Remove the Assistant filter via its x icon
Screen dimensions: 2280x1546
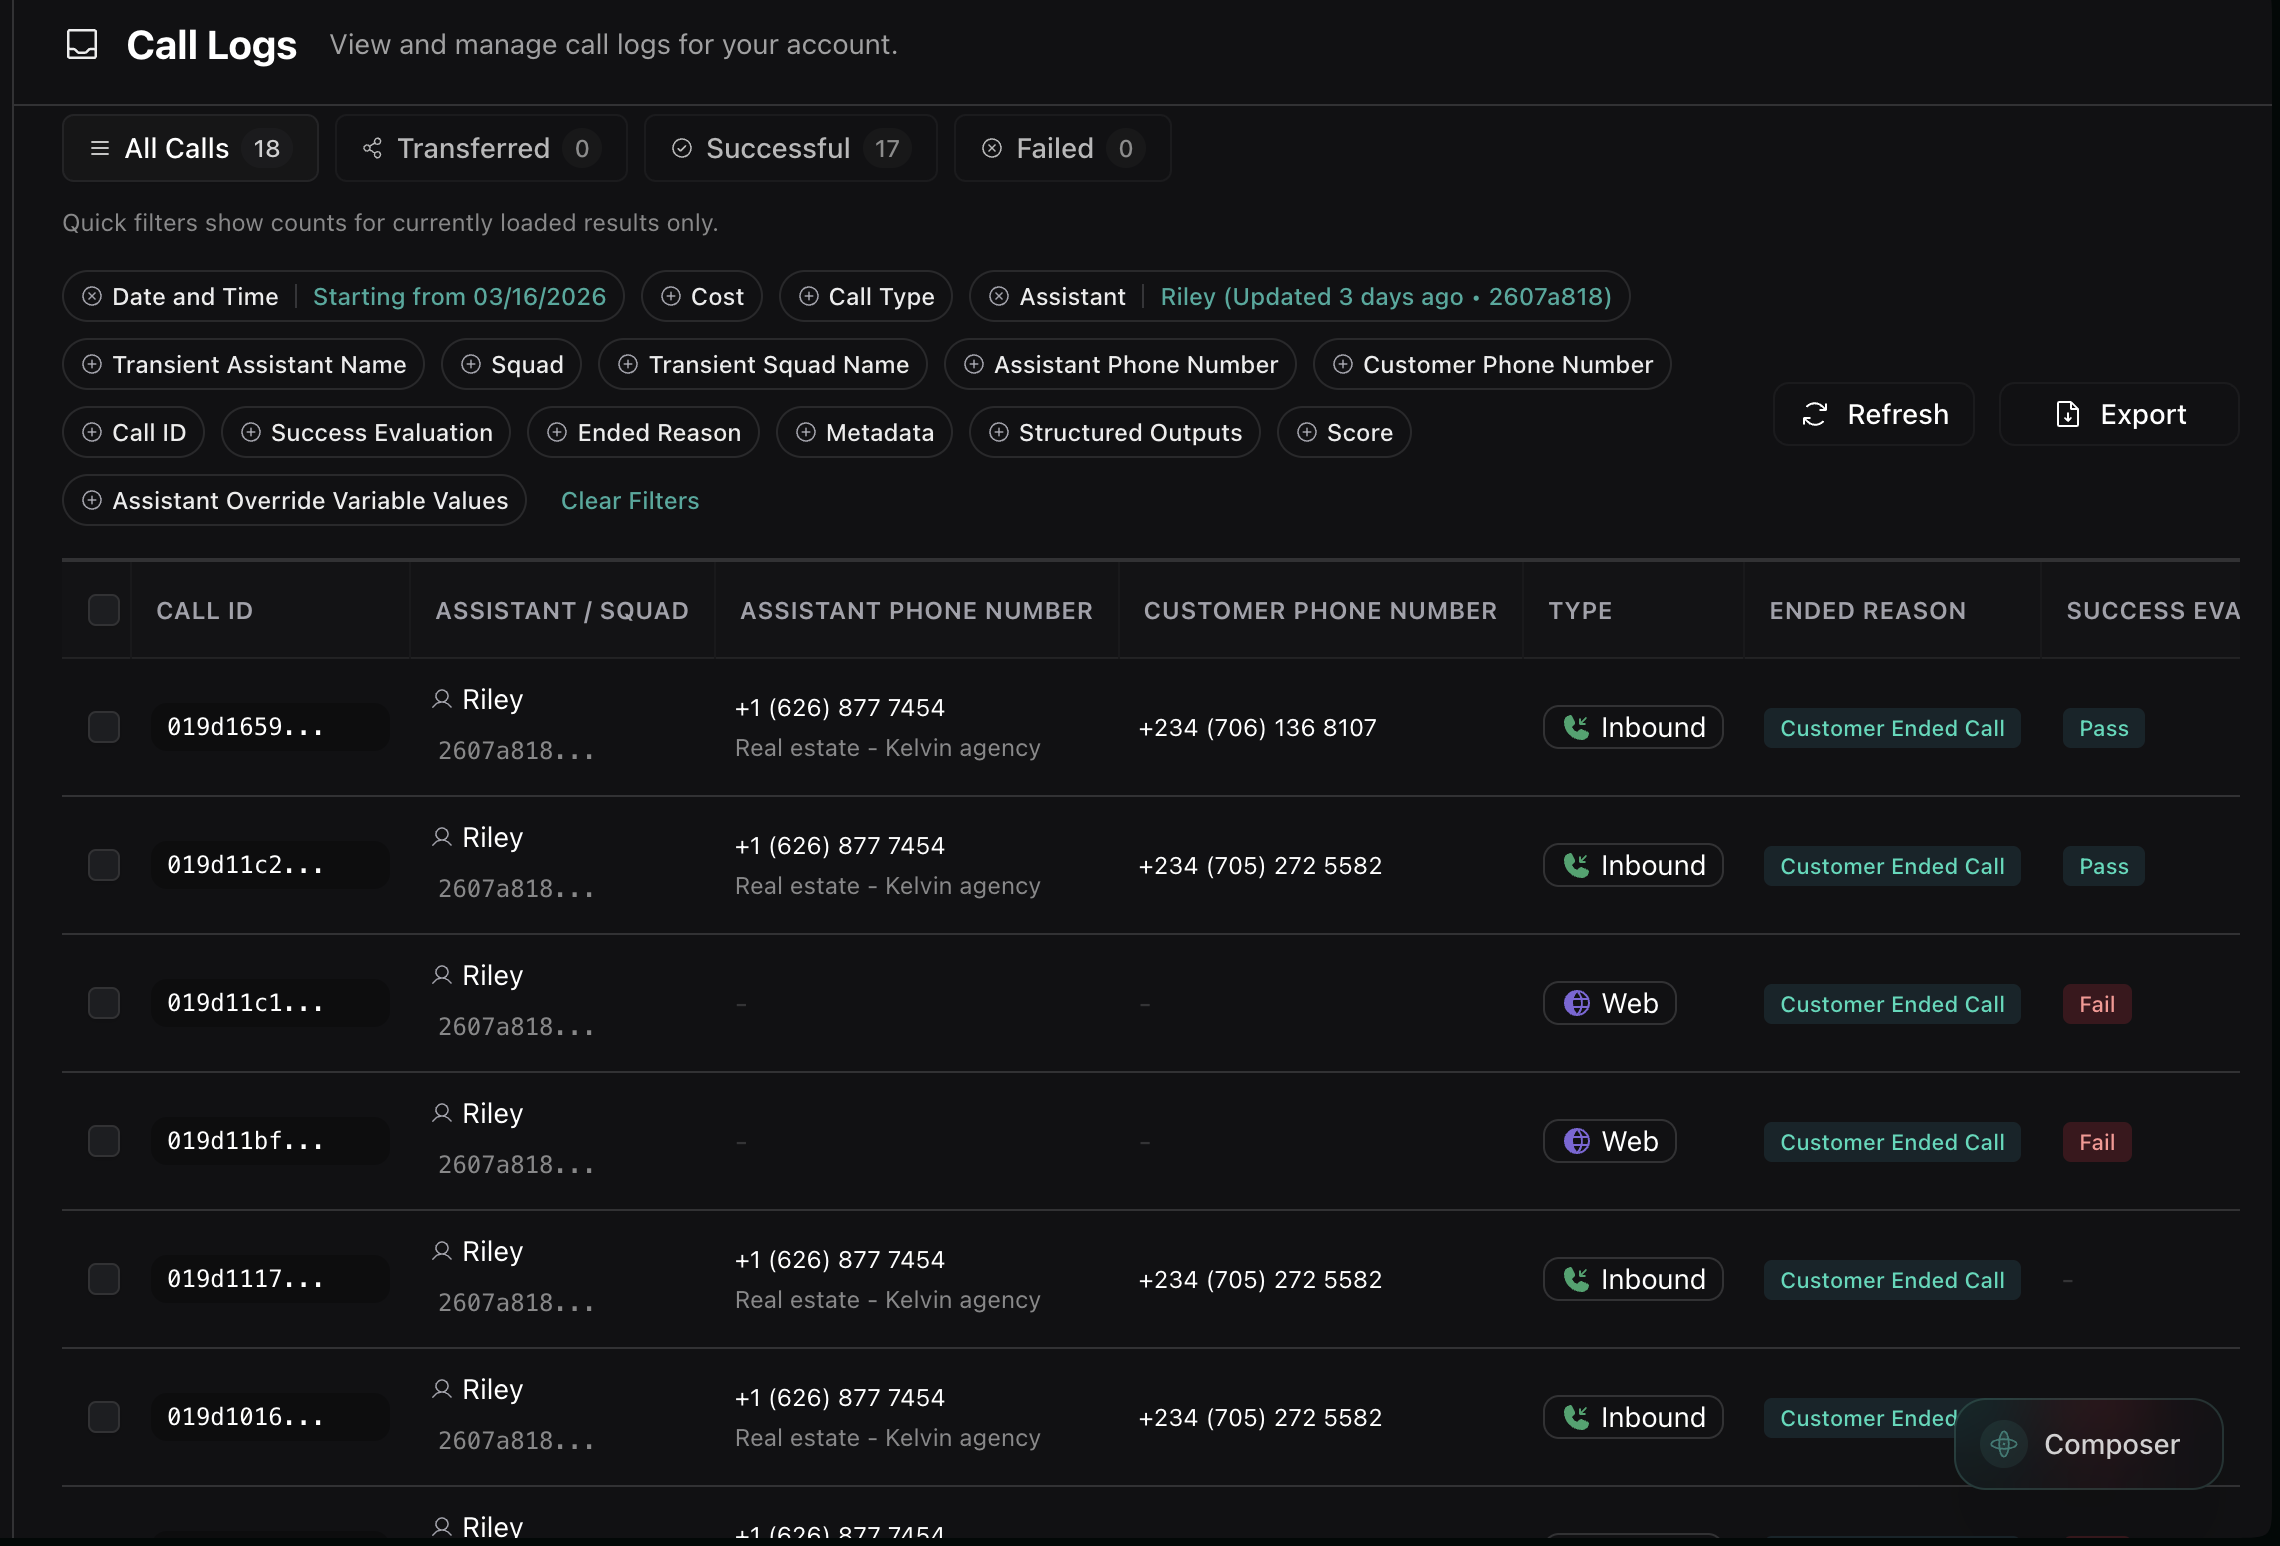999,297
